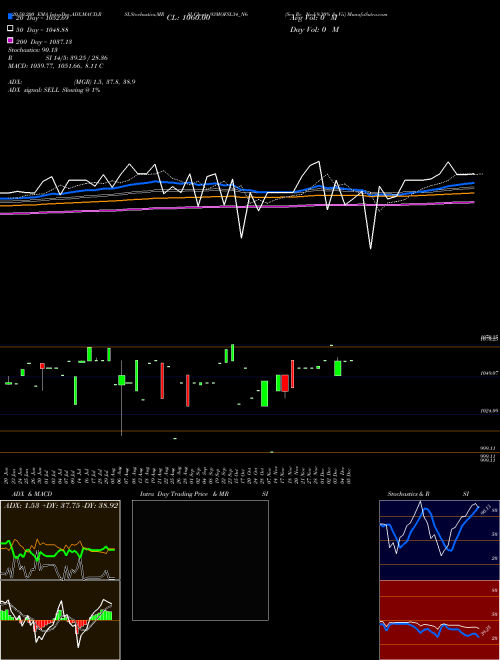Viewport: 500px width, 660px height.
Task: Select the 50 Day moving average label
Action: [x=42, y=30]
